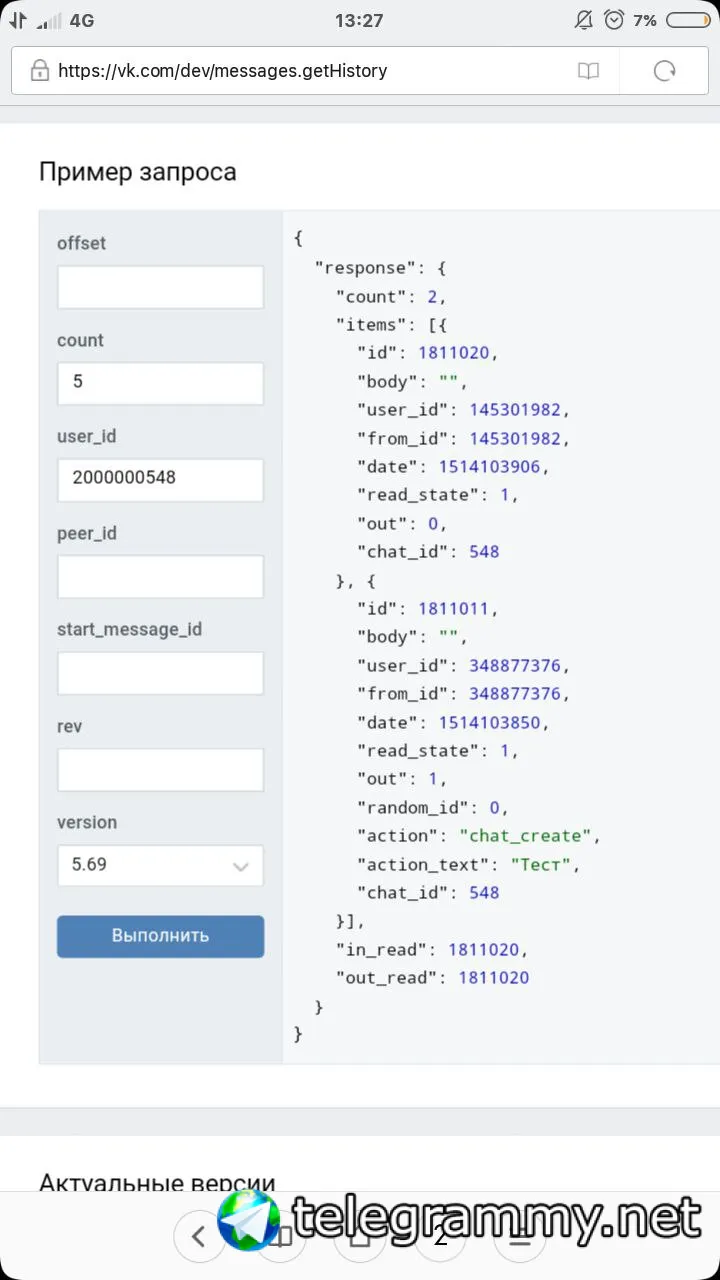Open the version 5.69 dropdown
This screenshot has width=720, height=1280.
(x=160, y=866)
